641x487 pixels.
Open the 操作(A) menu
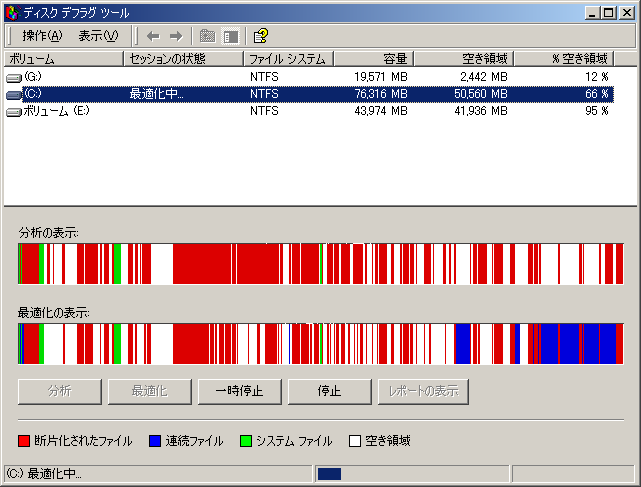click(42, 36)
